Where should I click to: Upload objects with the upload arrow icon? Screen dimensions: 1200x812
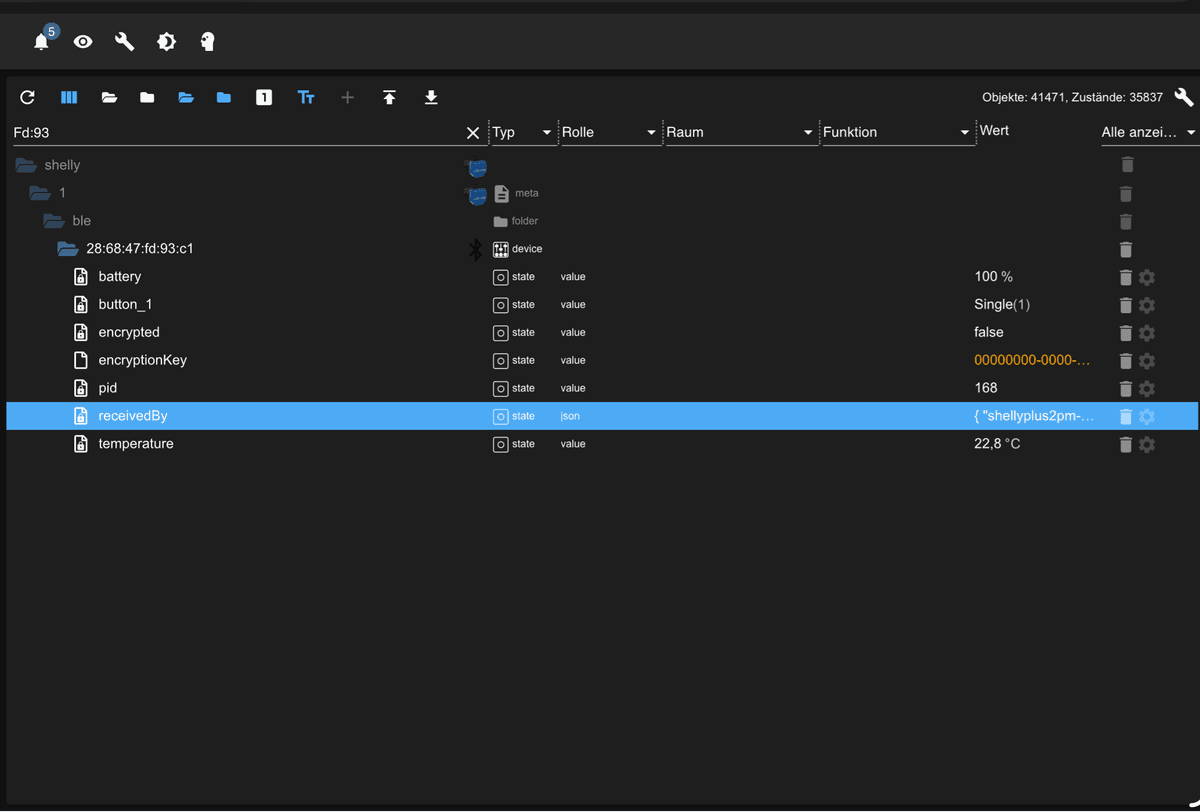(389, 97)
